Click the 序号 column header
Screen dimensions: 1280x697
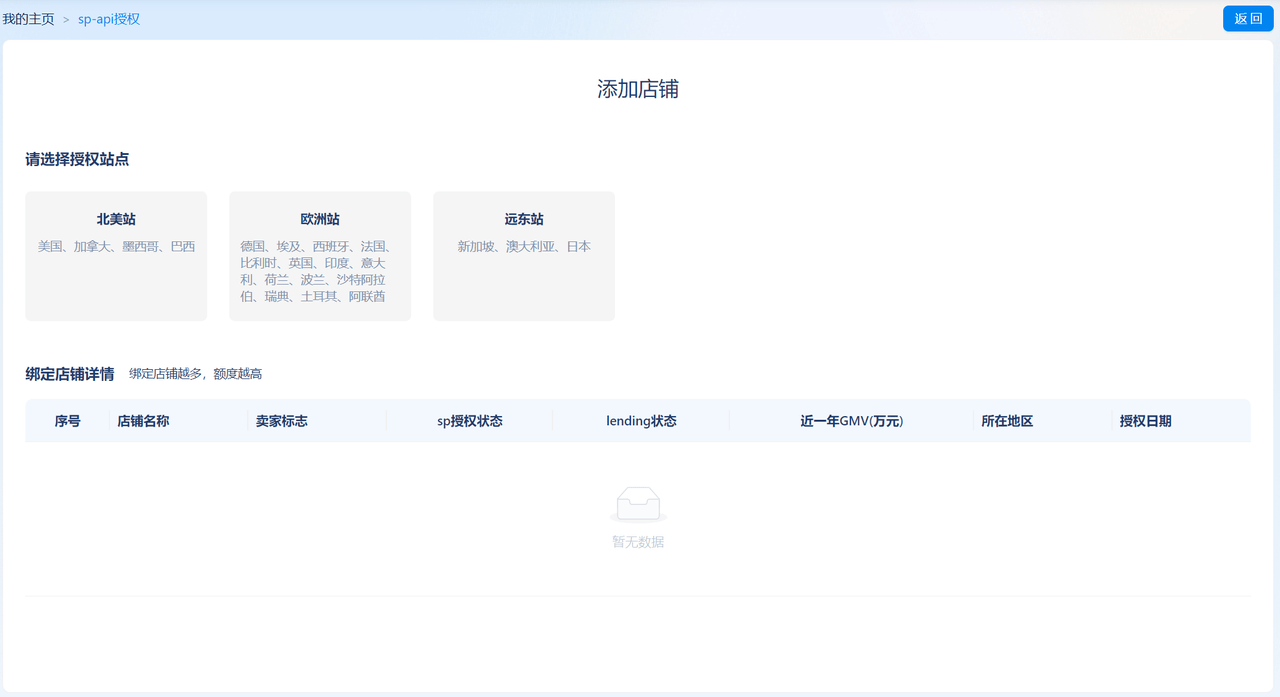pyautogui.click(x=68, y=421)
